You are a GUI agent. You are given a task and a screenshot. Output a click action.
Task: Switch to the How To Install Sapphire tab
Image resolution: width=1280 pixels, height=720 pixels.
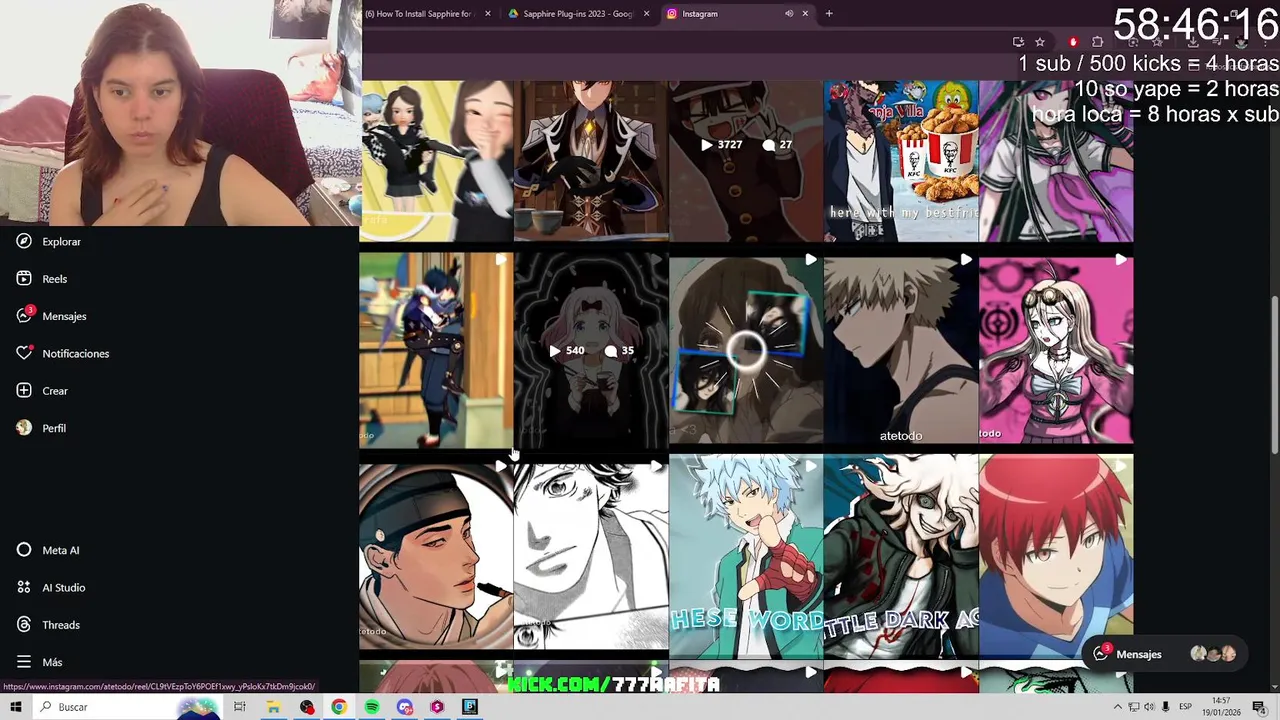[418, 14]
